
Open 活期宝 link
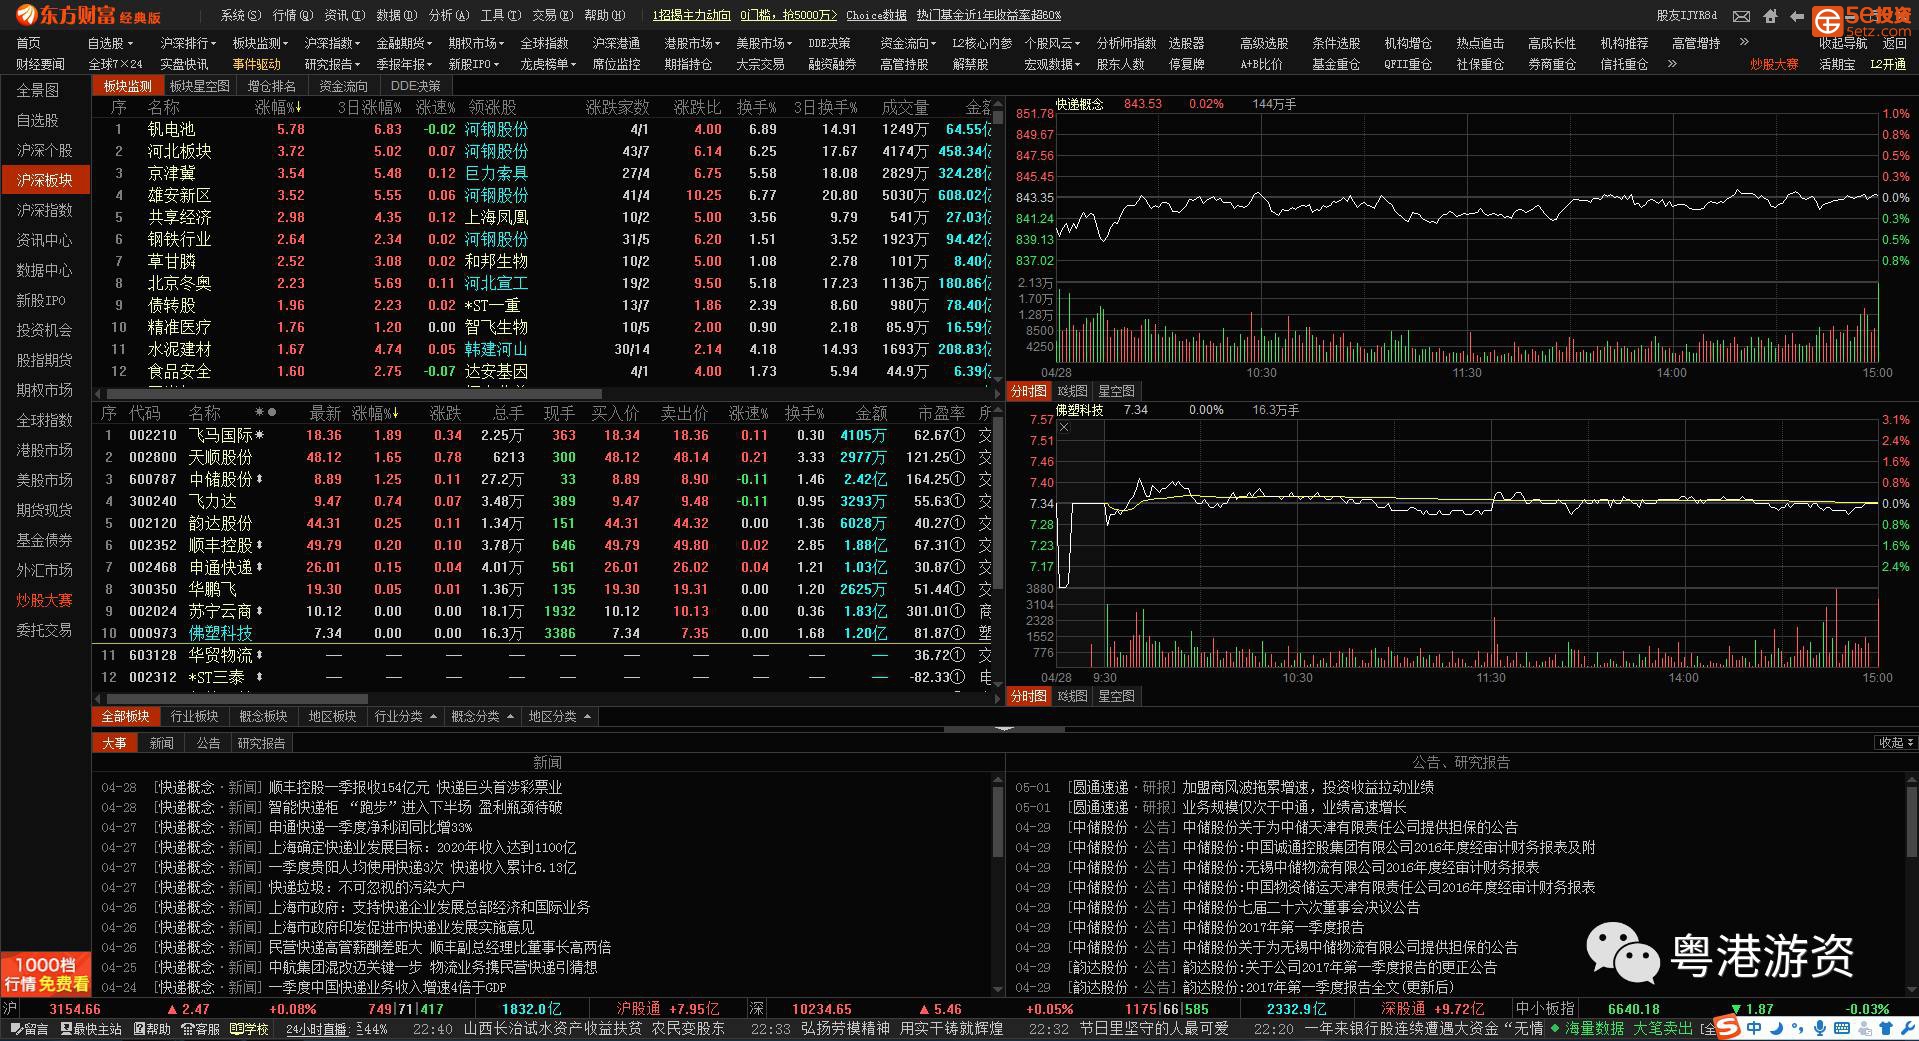pos(1837,64)
